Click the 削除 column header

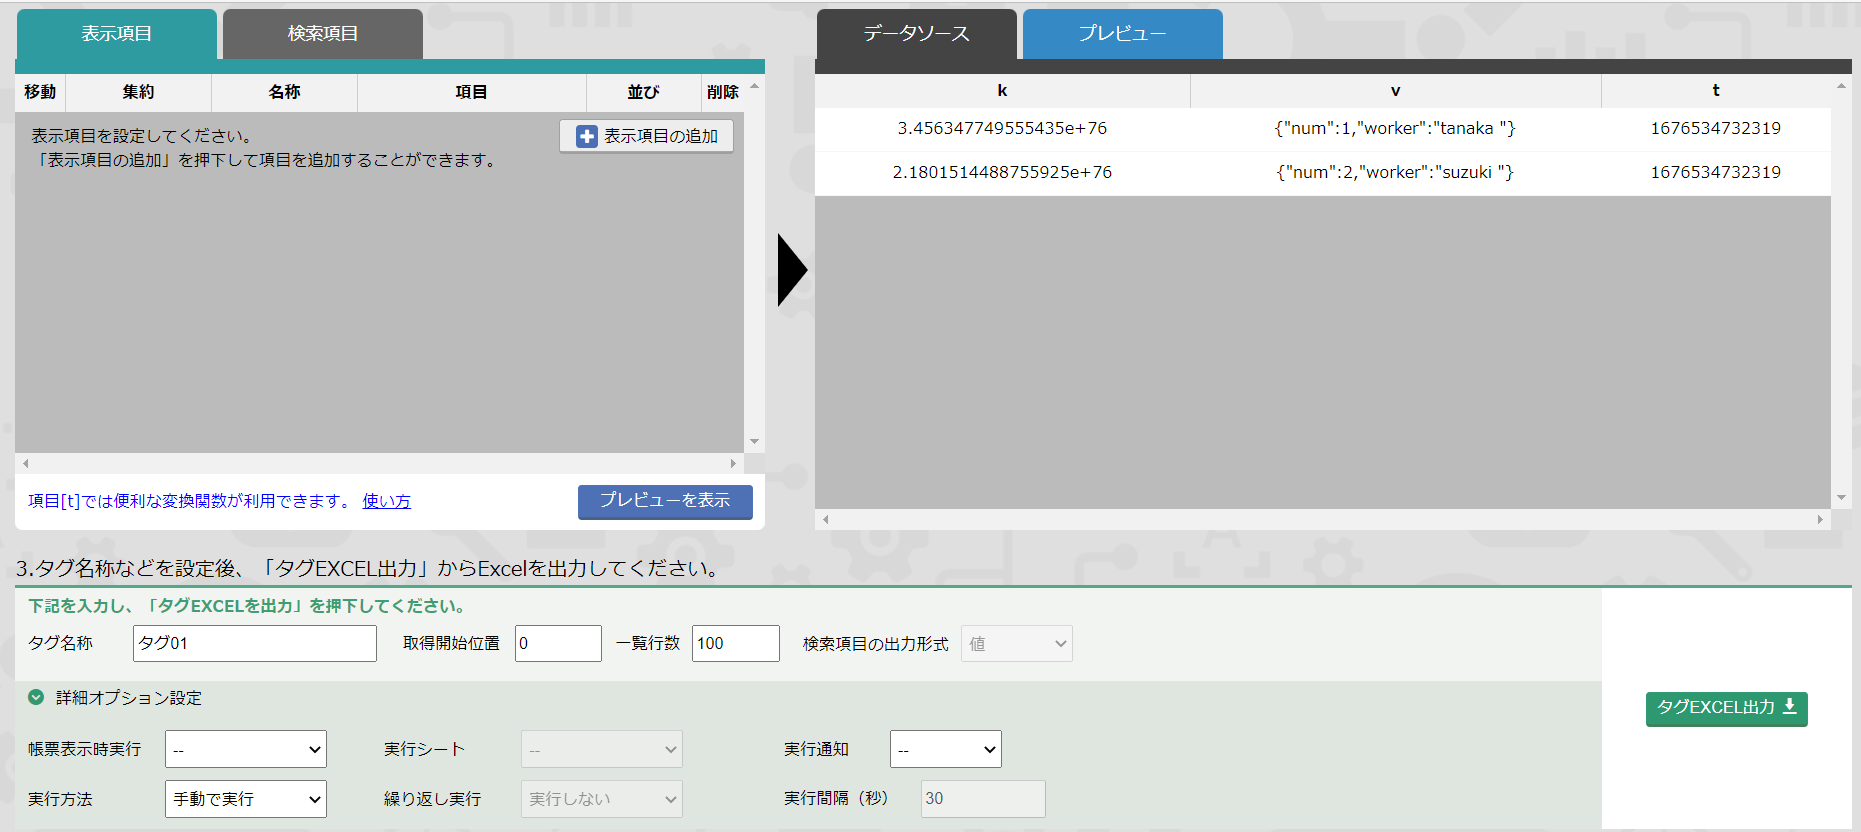point(723,92)
